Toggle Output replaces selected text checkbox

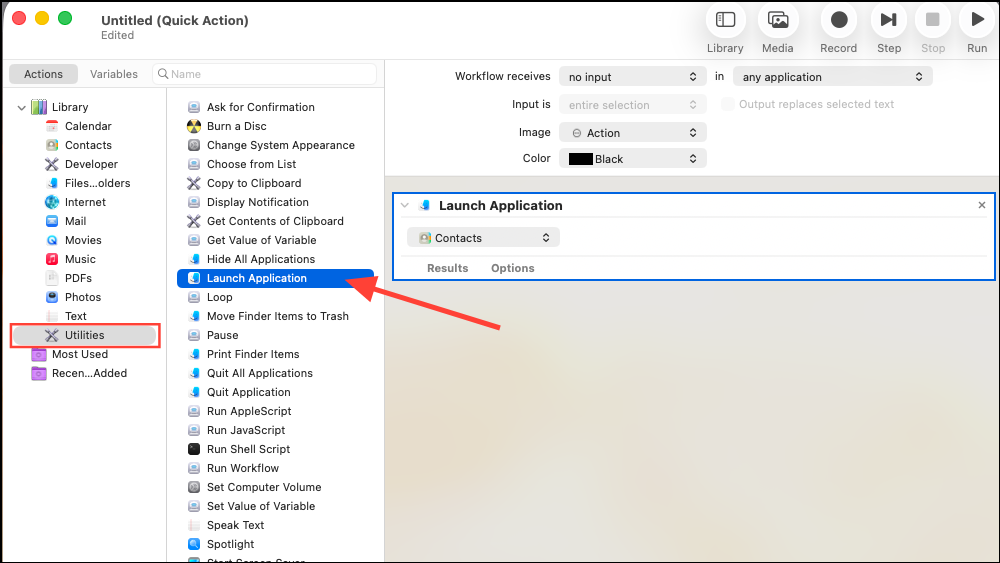tap(728, 105)
